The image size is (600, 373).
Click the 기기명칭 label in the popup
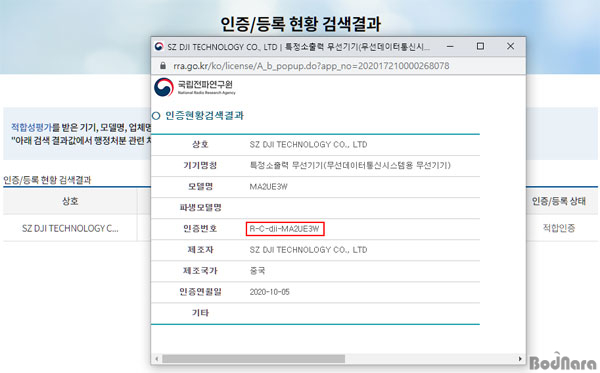tap(200, 165)
